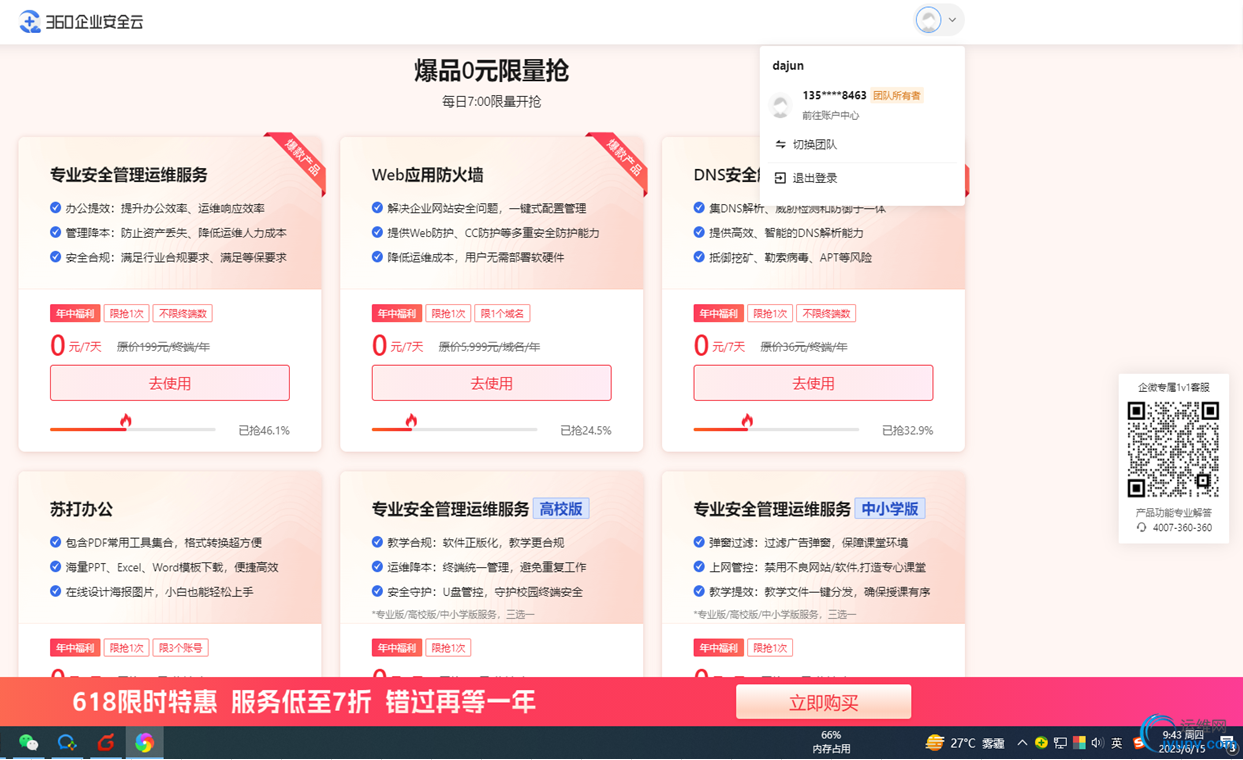Screen dimensions: 1243x760
Task: Click the 高校版 badge
Action: (x=561, y=509)
